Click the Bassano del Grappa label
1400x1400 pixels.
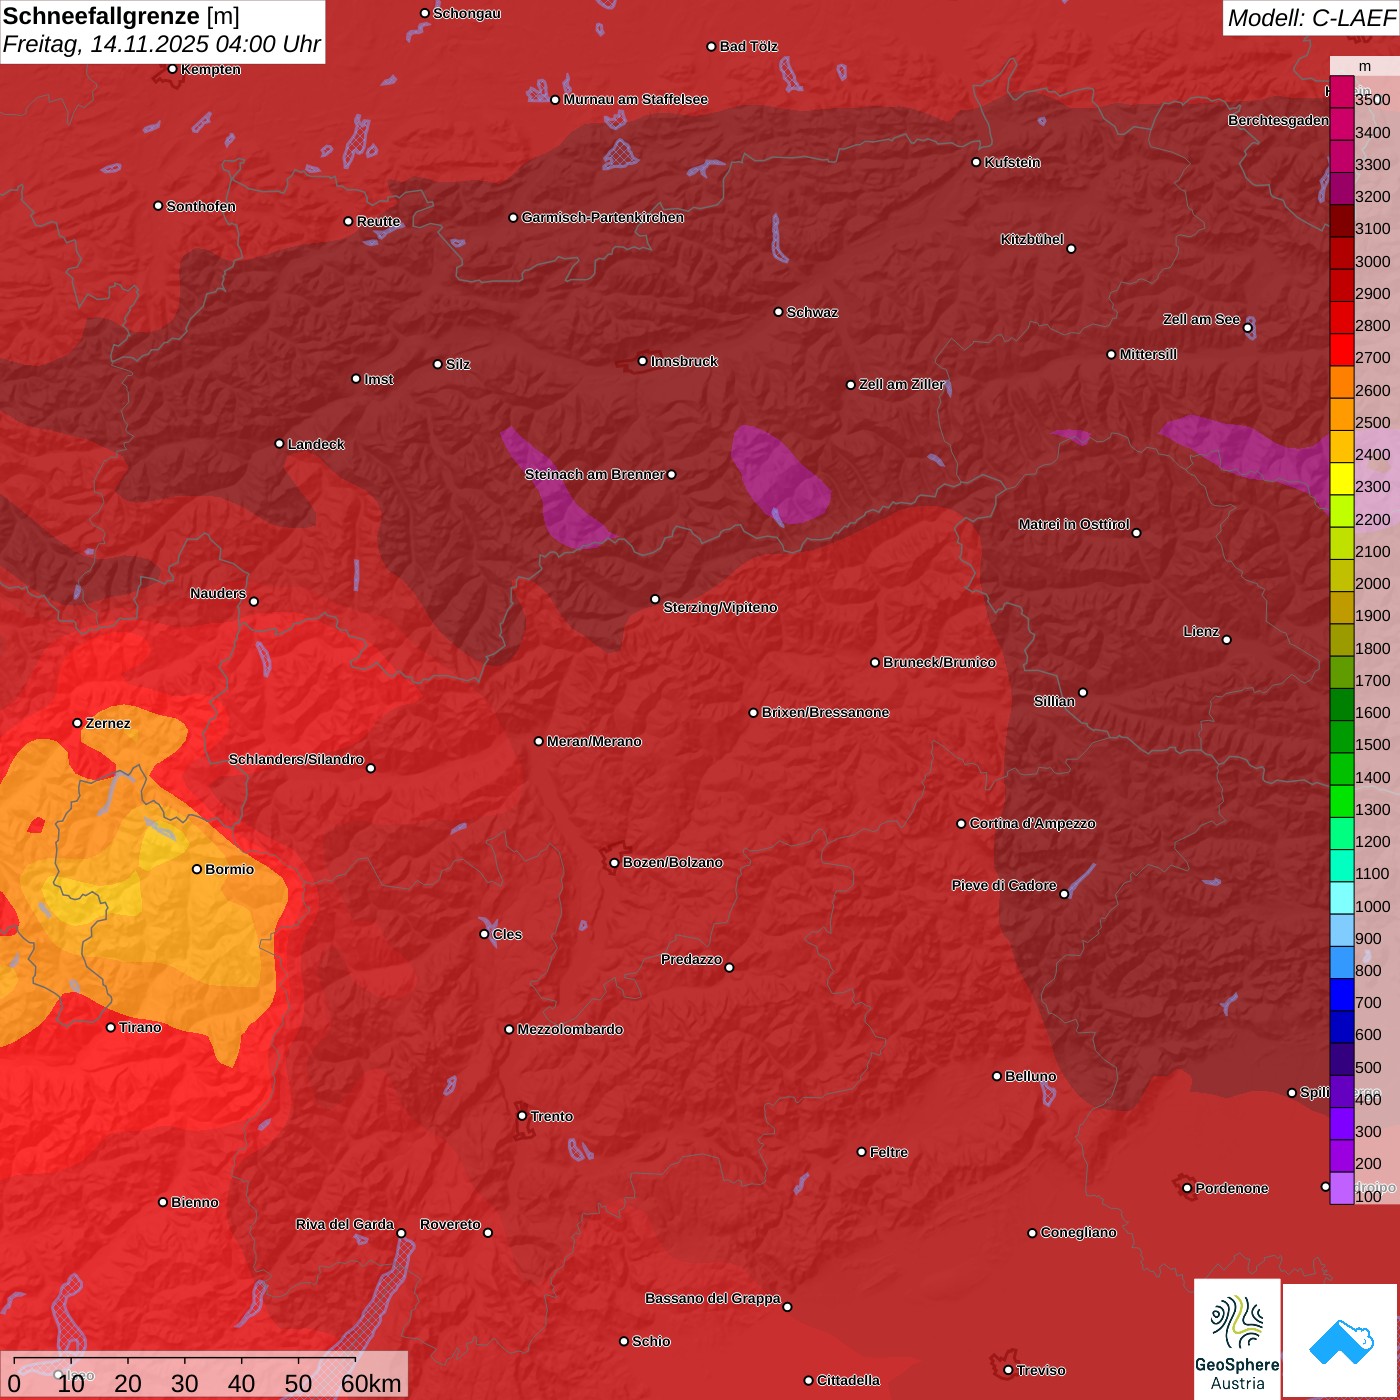tap(713, 1299)
